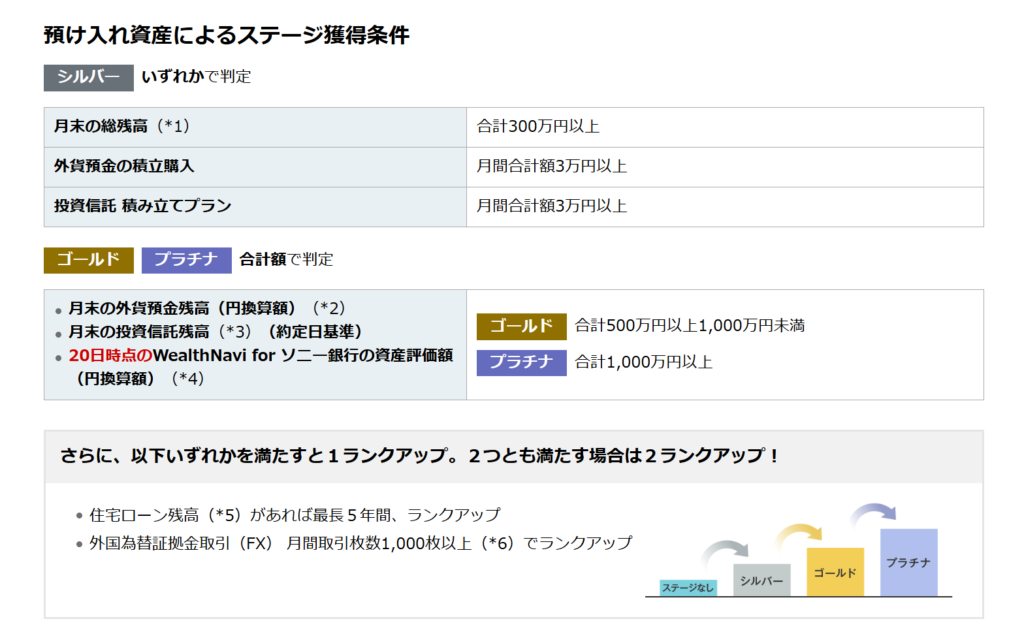
Task: Click the シルバー block in the stage chart
Action: click(761, 580)
